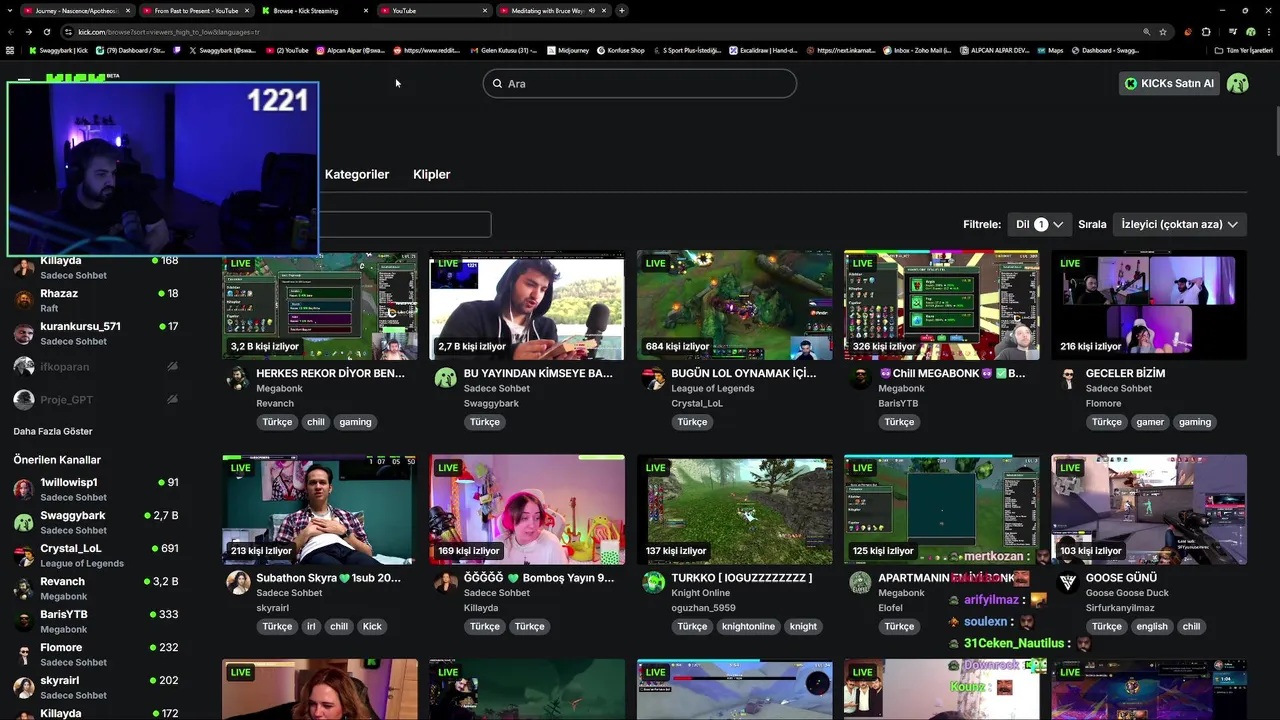Image resolution: width=1280 pixels, height=720 pixels.
Task: Switch to Meditating with Bruce browser tab
Action: tap(553, 10)
